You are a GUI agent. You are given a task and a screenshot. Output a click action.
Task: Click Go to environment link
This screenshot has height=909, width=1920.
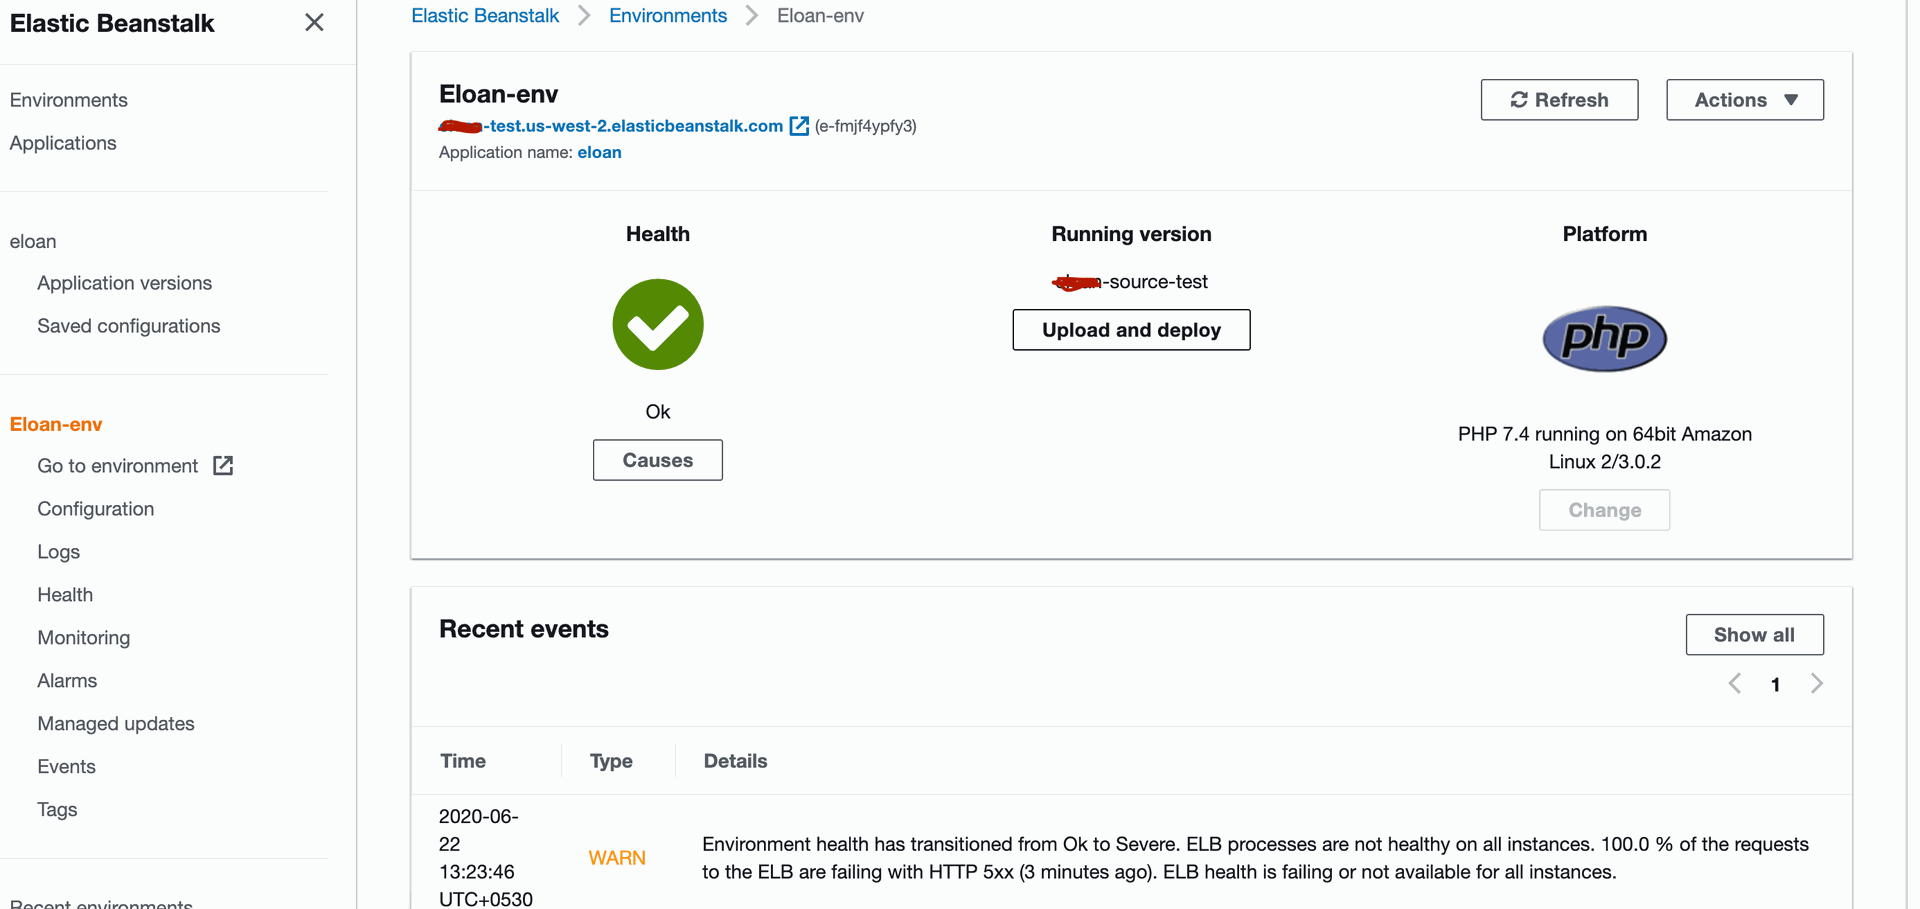click(x=118, y=466)
